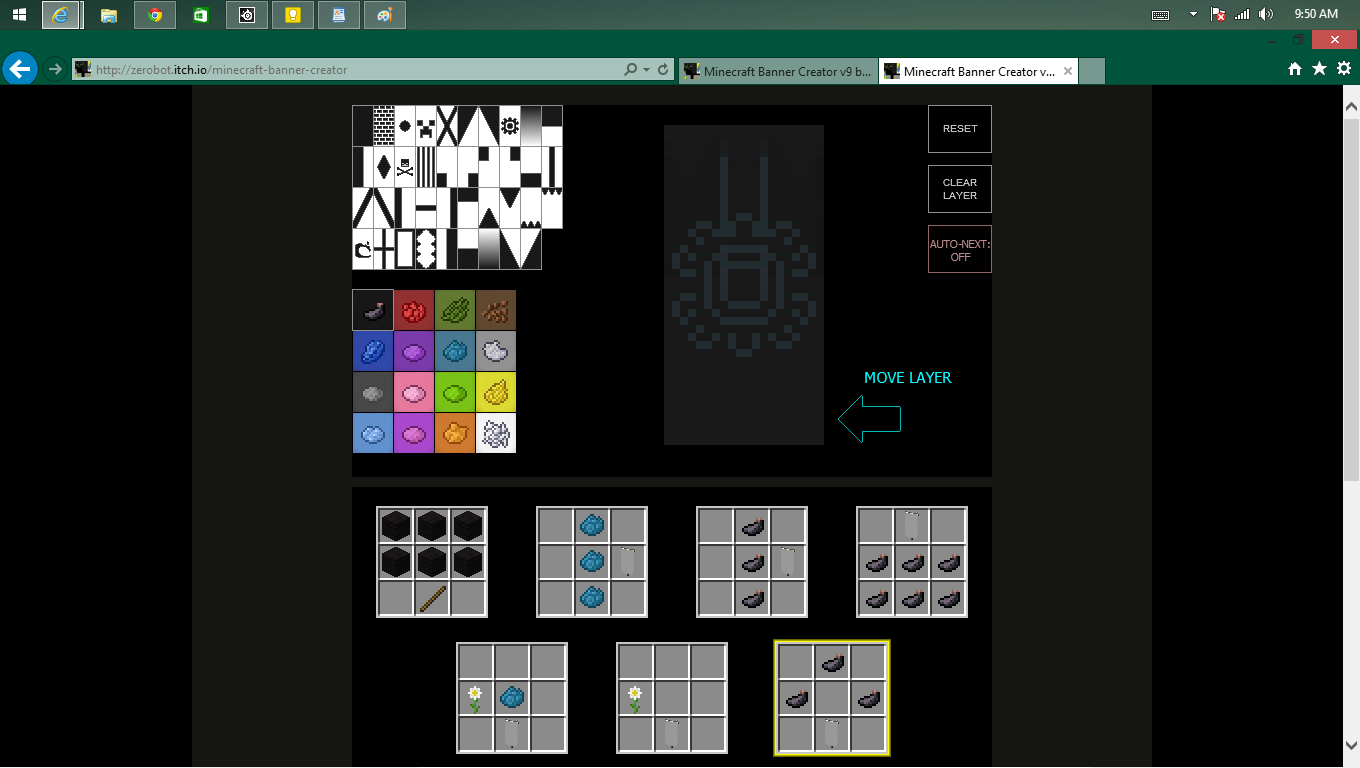Open the volume control in tray
This screenshot has height=768, width=1360.
[1266, 14]
